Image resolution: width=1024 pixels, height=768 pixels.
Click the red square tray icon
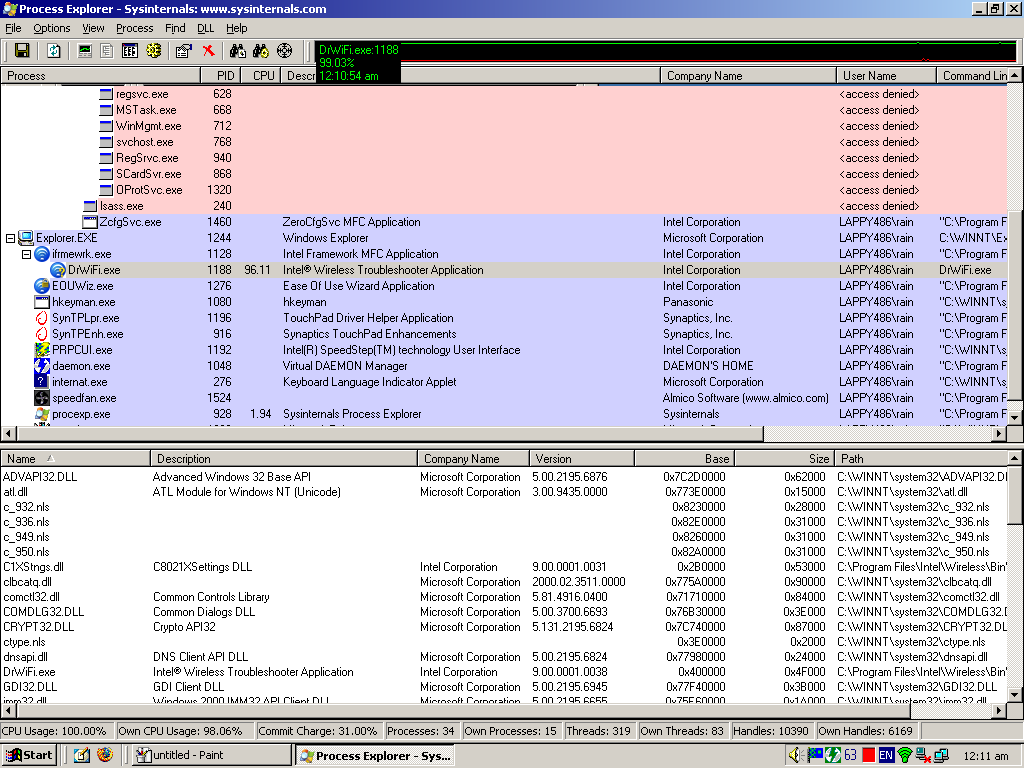868,756
